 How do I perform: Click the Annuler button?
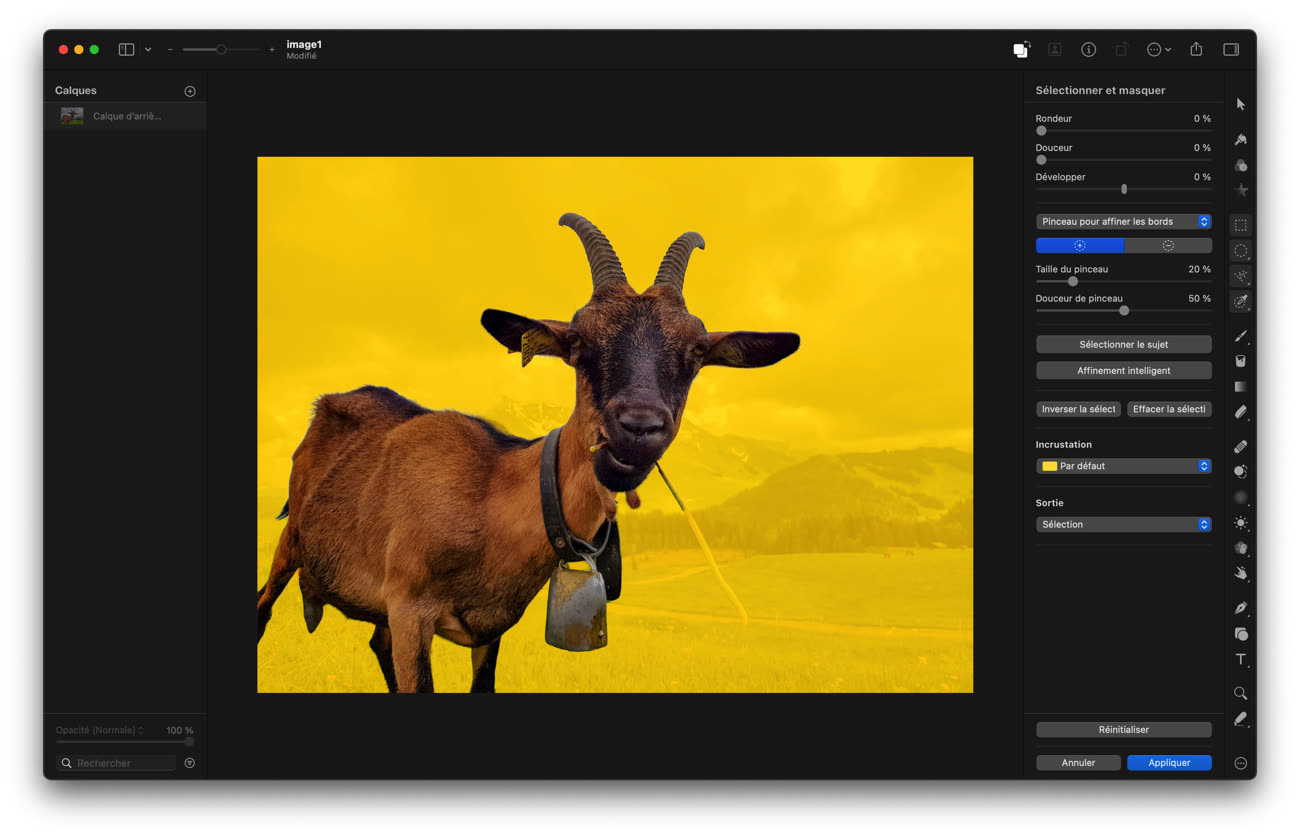[x=1078, y=763]
